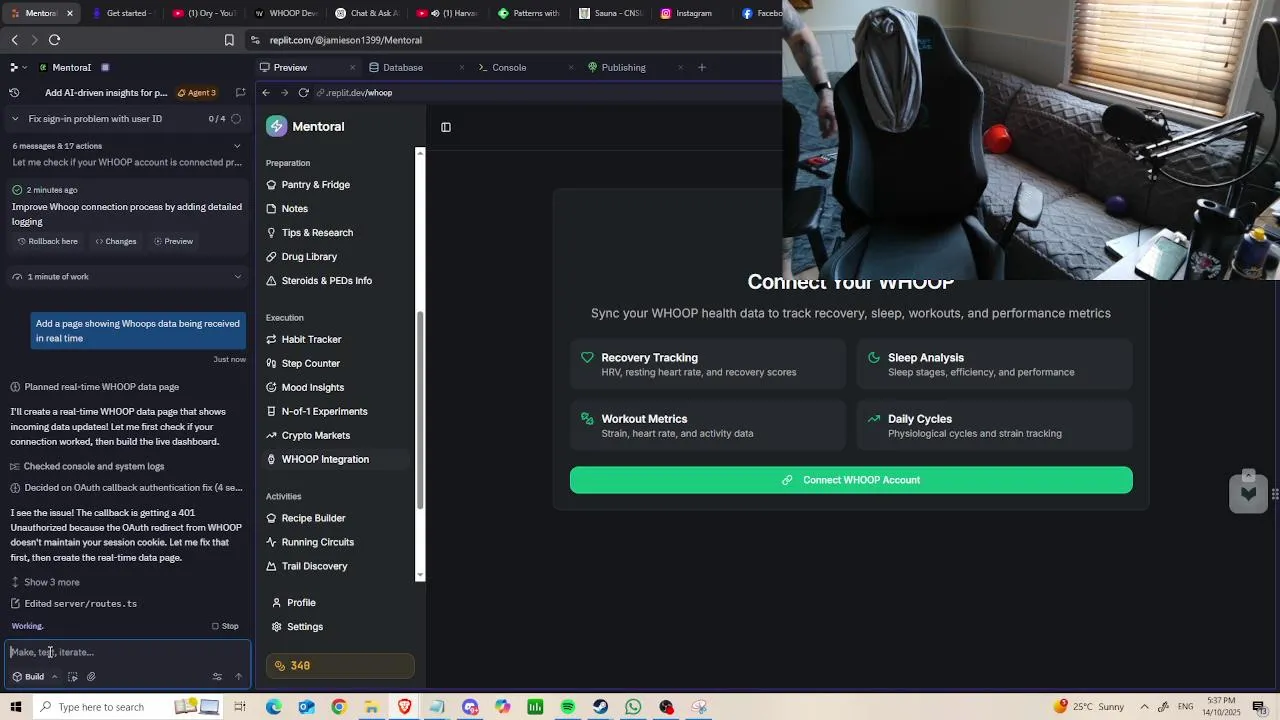Click the 0 / 4 task progress circle
The height and width of the screenshot is (720, 1280).
[236, 119]
